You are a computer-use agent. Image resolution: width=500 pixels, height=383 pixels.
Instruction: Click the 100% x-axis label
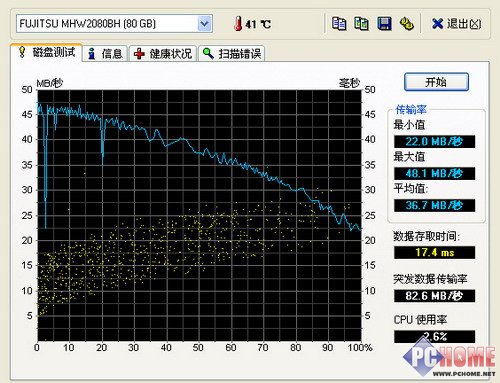coord(360,348)
